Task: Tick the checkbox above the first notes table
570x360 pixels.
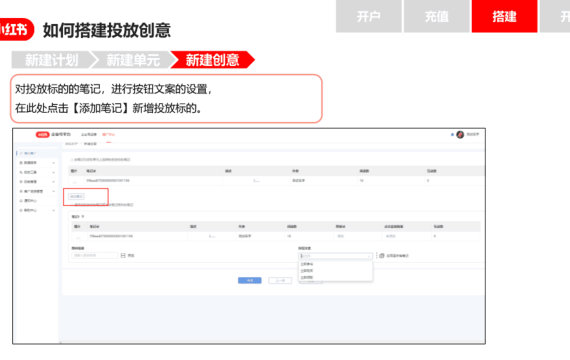Action: [72, 160]
